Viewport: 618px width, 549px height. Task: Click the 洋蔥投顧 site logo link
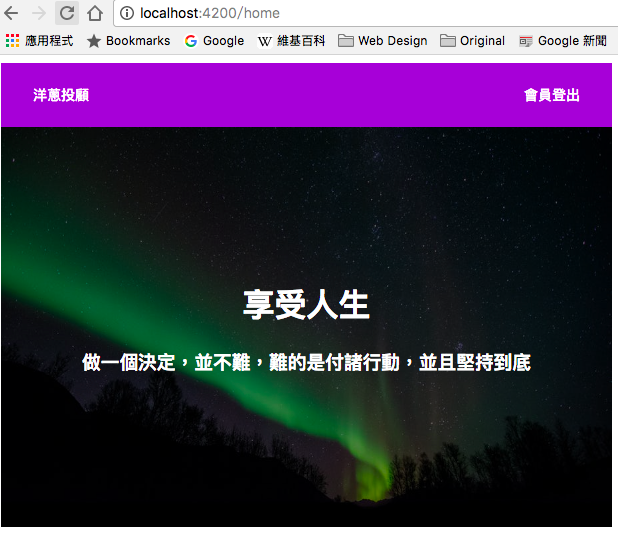click(61, 95)
